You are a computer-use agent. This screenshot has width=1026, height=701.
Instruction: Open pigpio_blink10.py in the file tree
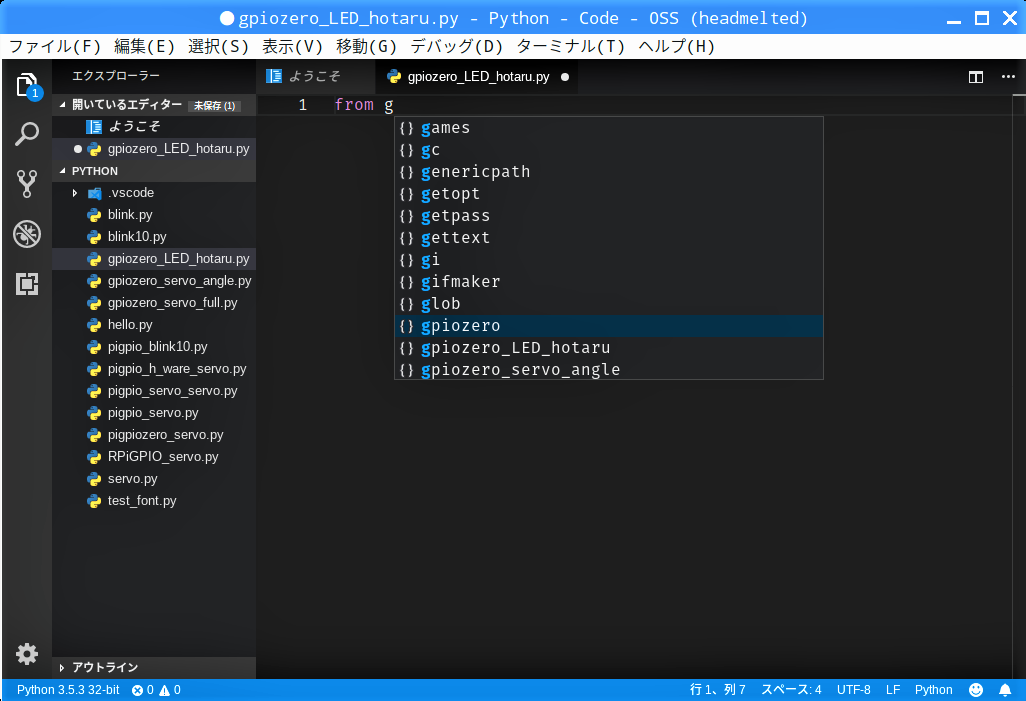(x=154, y=347)
